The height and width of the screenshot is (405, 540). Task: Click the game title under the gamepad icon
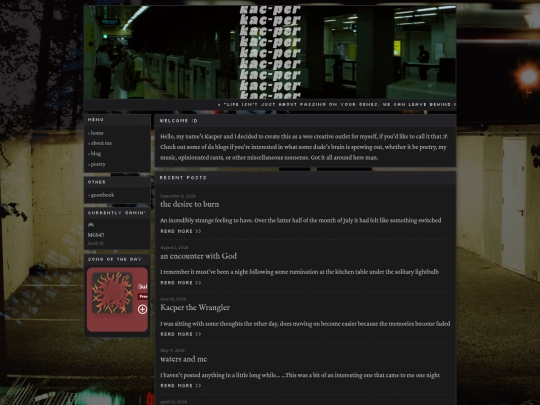96,235
